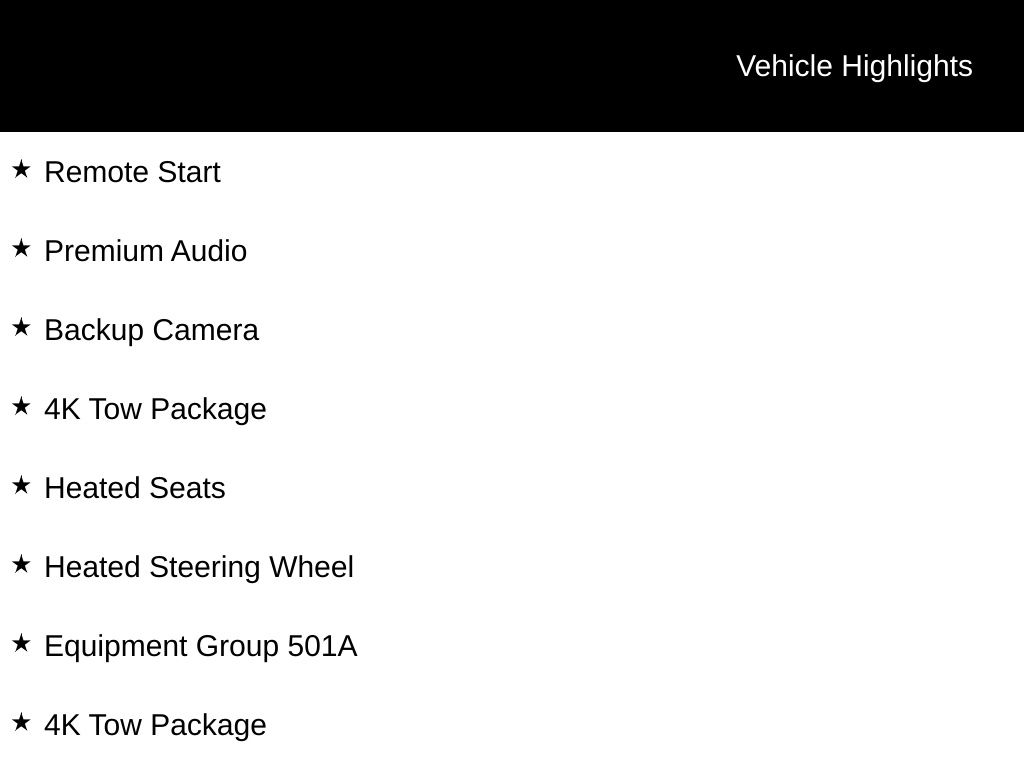Click the star beside the last 4K Tow Package

click(21, 722)
